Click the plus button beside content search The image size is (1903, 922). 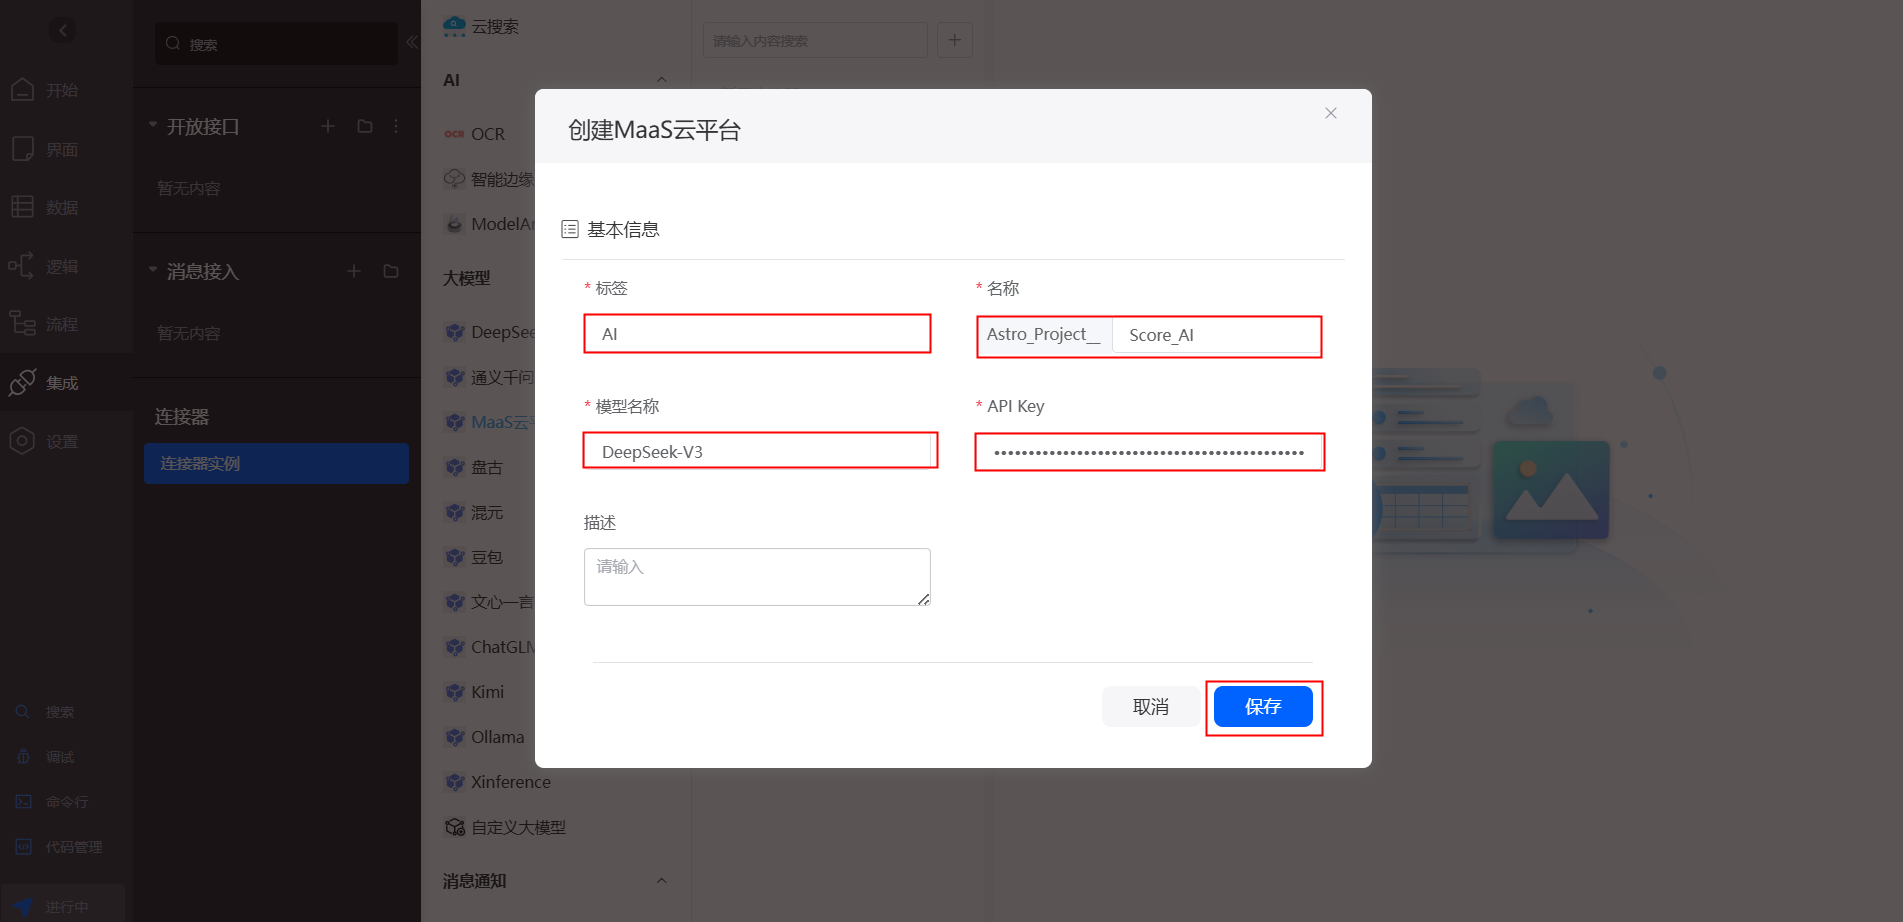coord(955,40)
